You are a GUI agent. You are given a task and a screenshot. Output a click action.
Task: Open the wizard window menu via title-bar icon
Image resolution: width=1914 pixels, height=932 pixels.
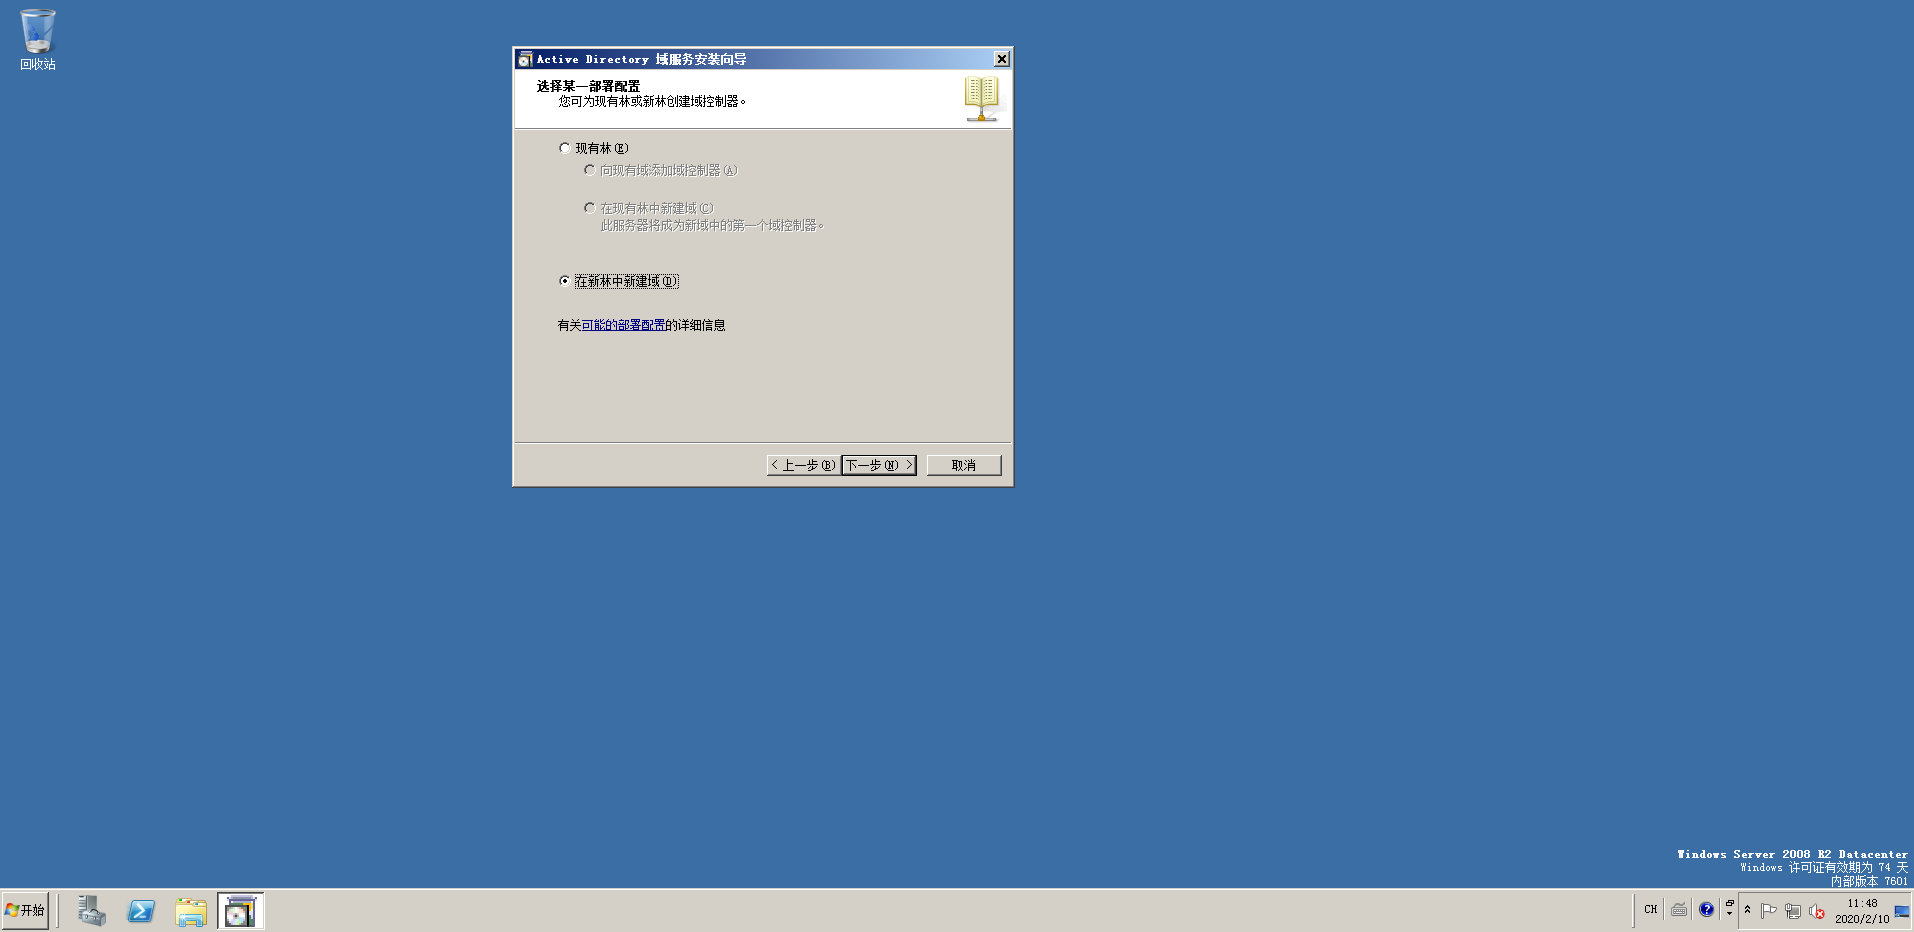[524, 59]
